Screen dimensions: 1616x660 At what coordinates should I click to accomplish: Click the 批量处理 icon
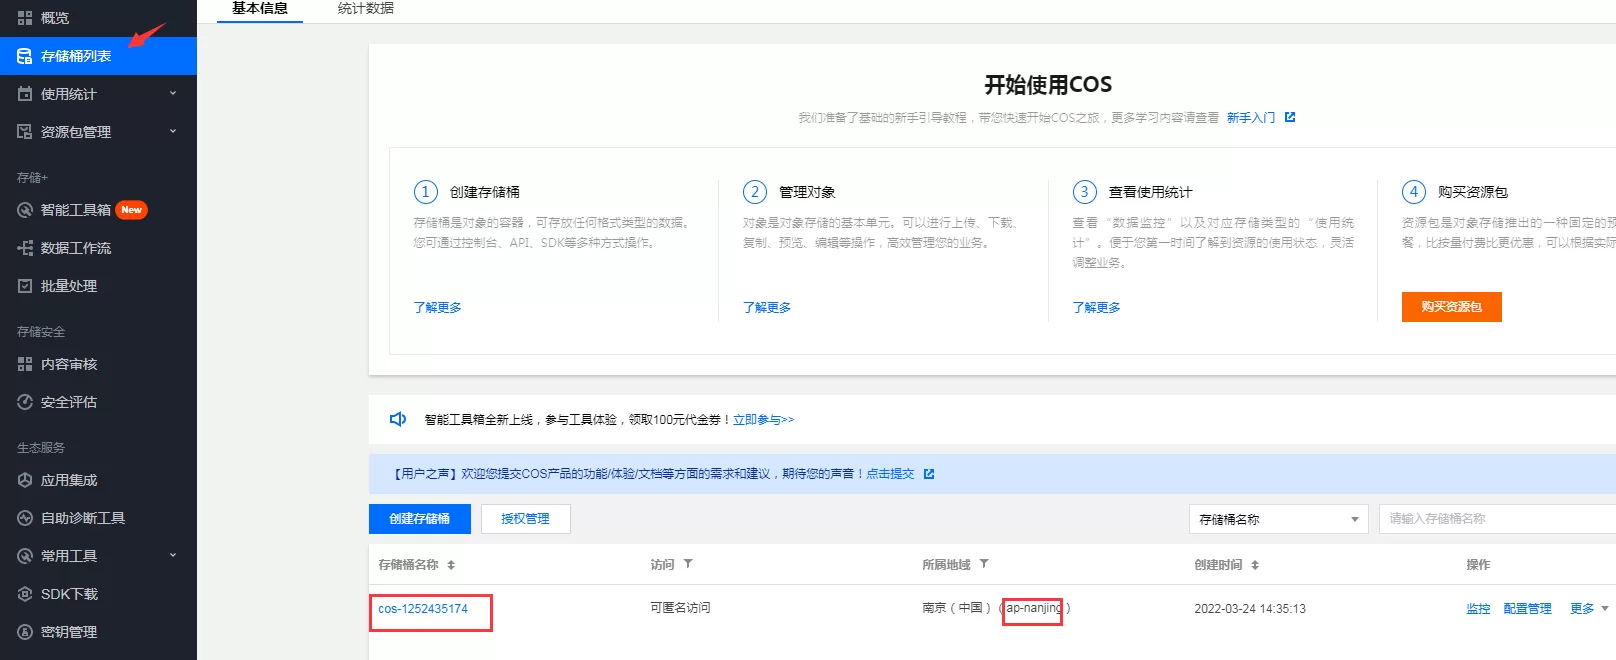pos(25,286)
